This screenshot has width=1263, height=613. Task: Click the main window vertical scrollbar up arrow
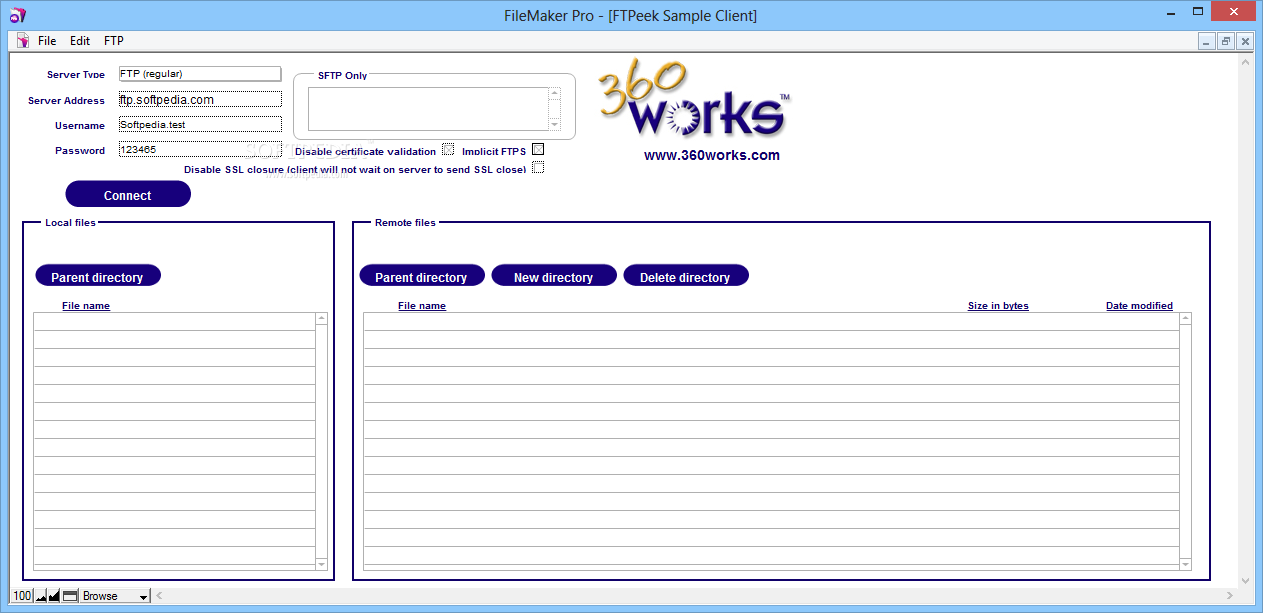click(x=1246, y=62)
